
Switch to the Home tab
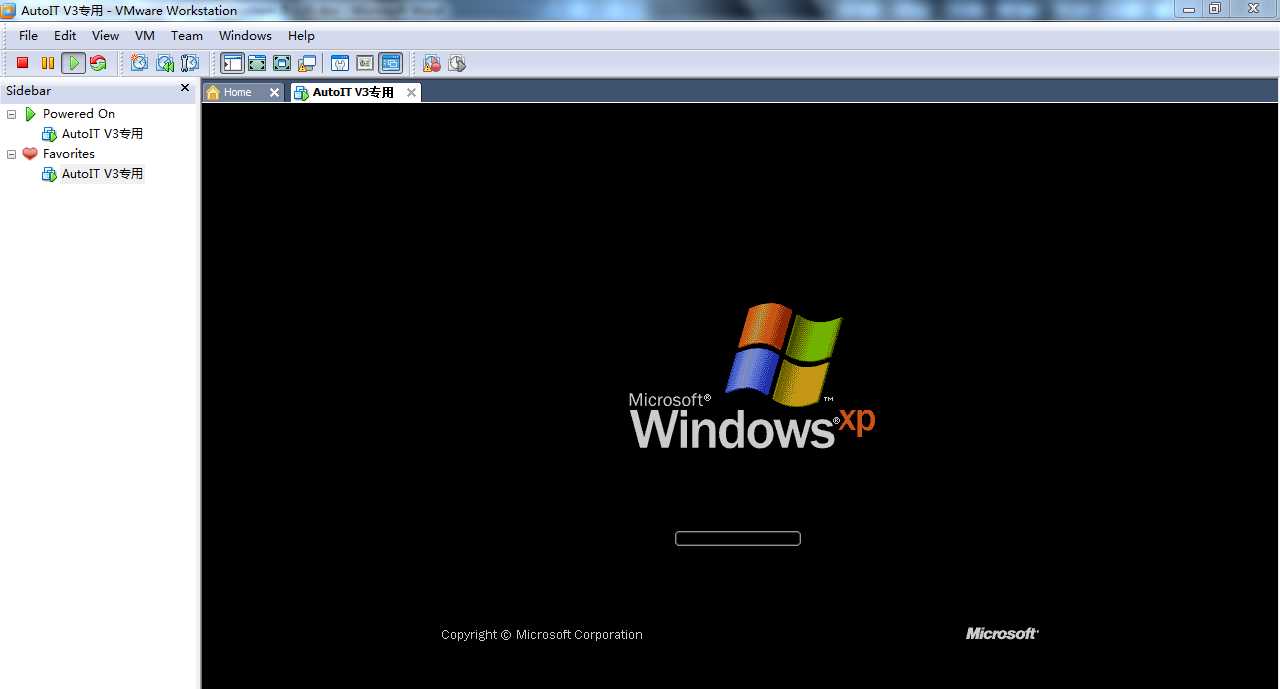[x=237, y=92]
